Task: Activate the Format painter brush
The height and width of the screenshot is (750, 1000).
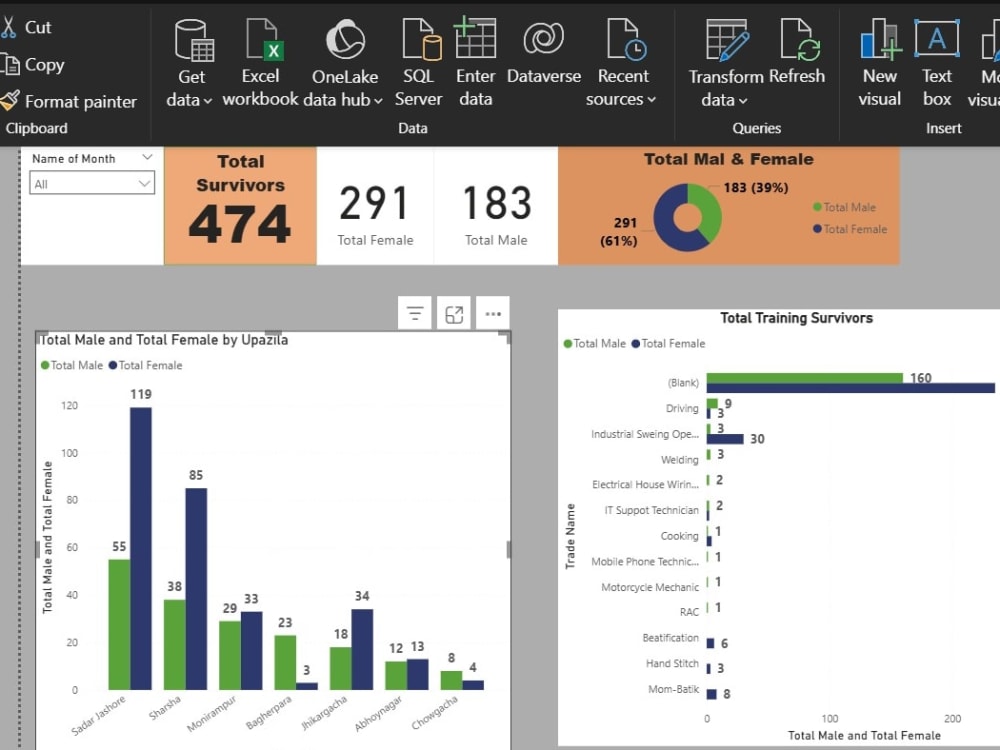Action: coord(11,100)
